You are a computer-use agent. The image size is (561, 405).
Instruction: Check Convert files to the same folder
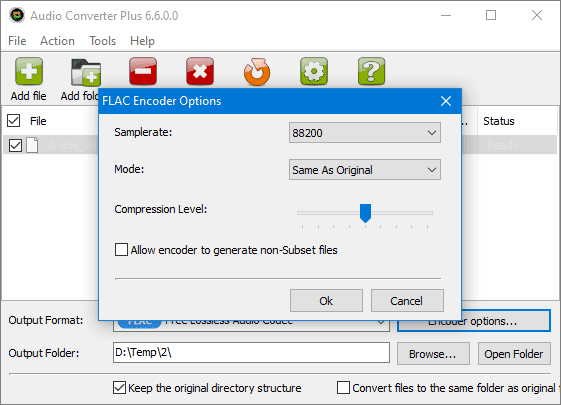(x=343, y=387)
